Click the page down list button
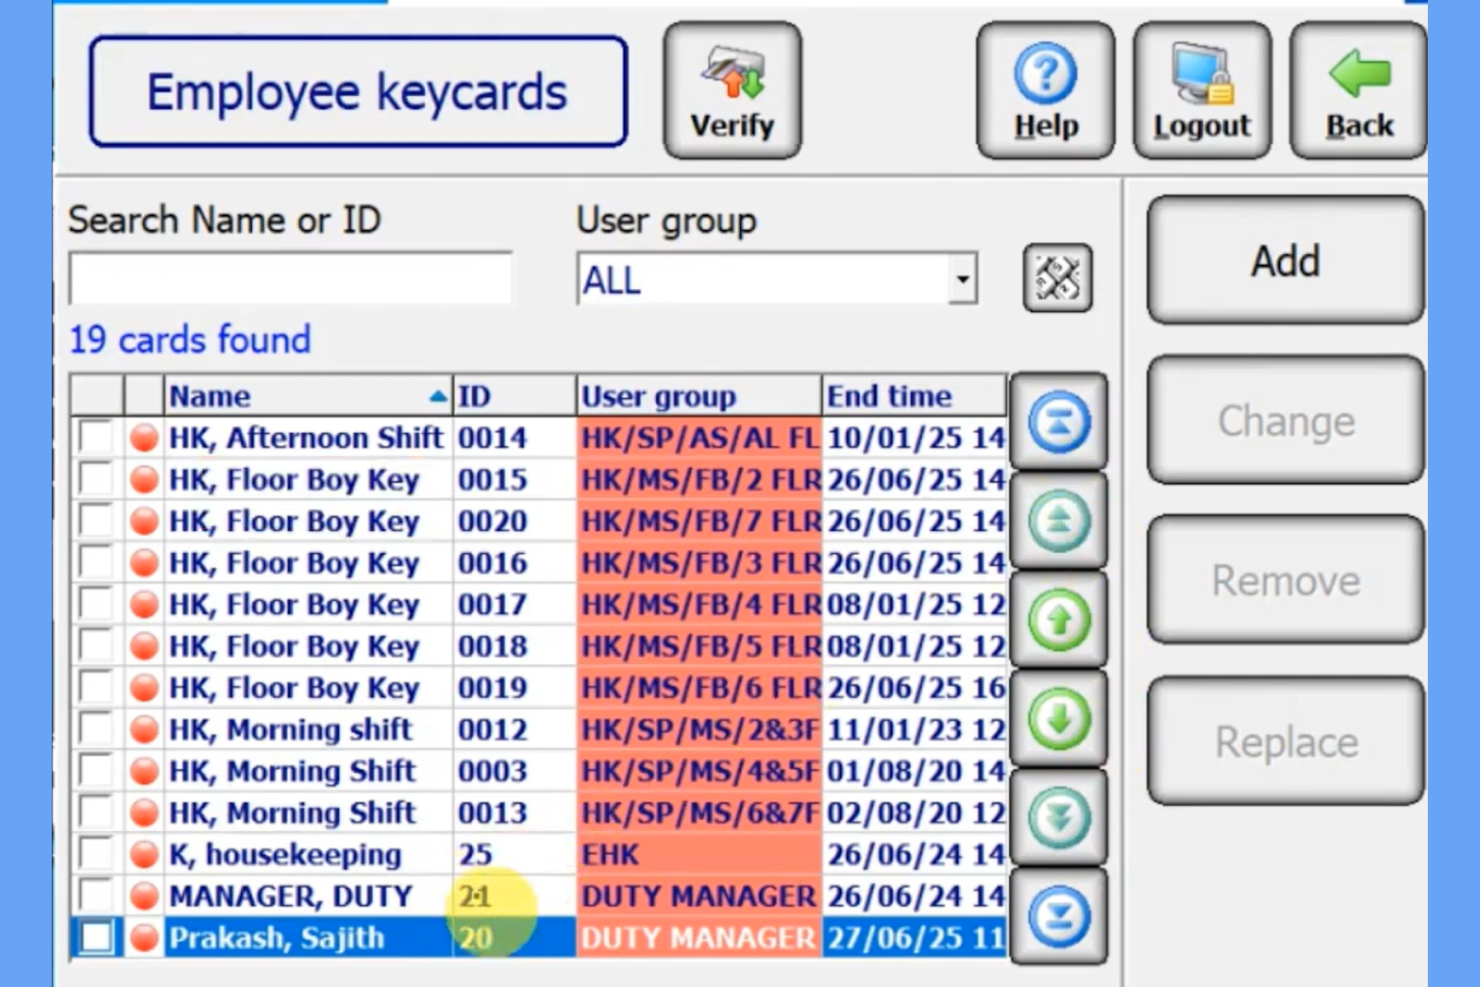Screen dimensions: 1480x987 click(x=1059, y=817)
